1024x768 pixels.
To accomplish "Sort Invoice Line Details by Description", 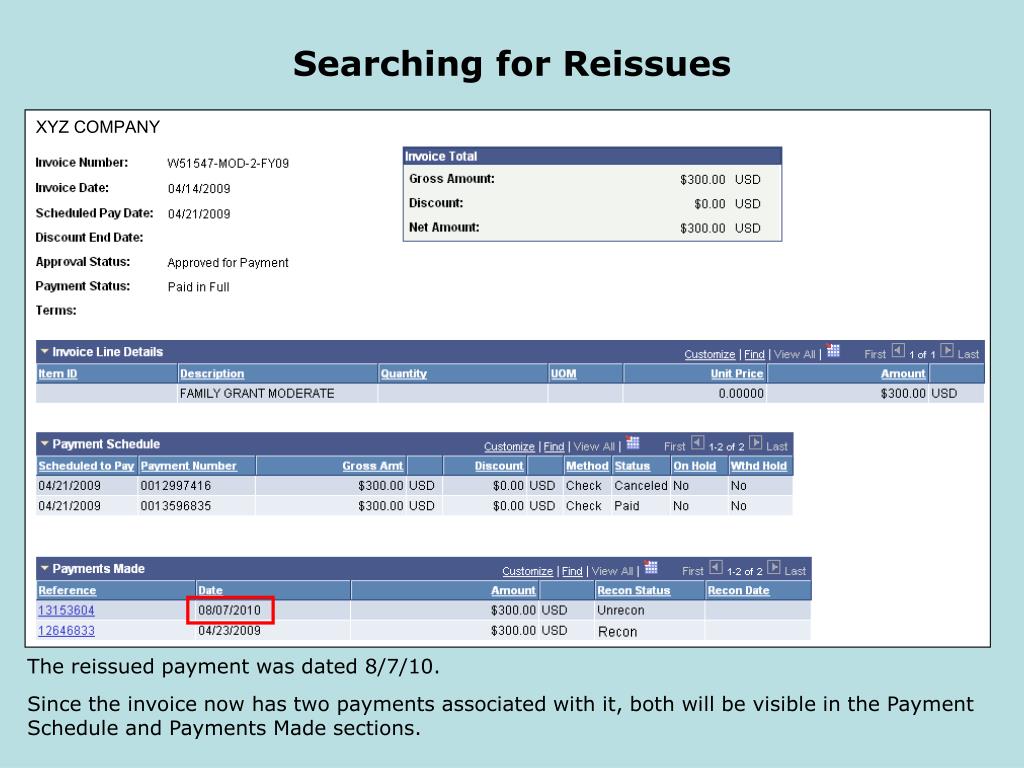I will coord(211,374).
